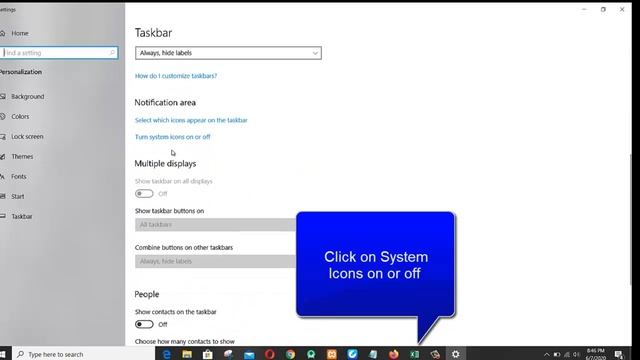Open the Mail app on taskbar

point(249,354)
